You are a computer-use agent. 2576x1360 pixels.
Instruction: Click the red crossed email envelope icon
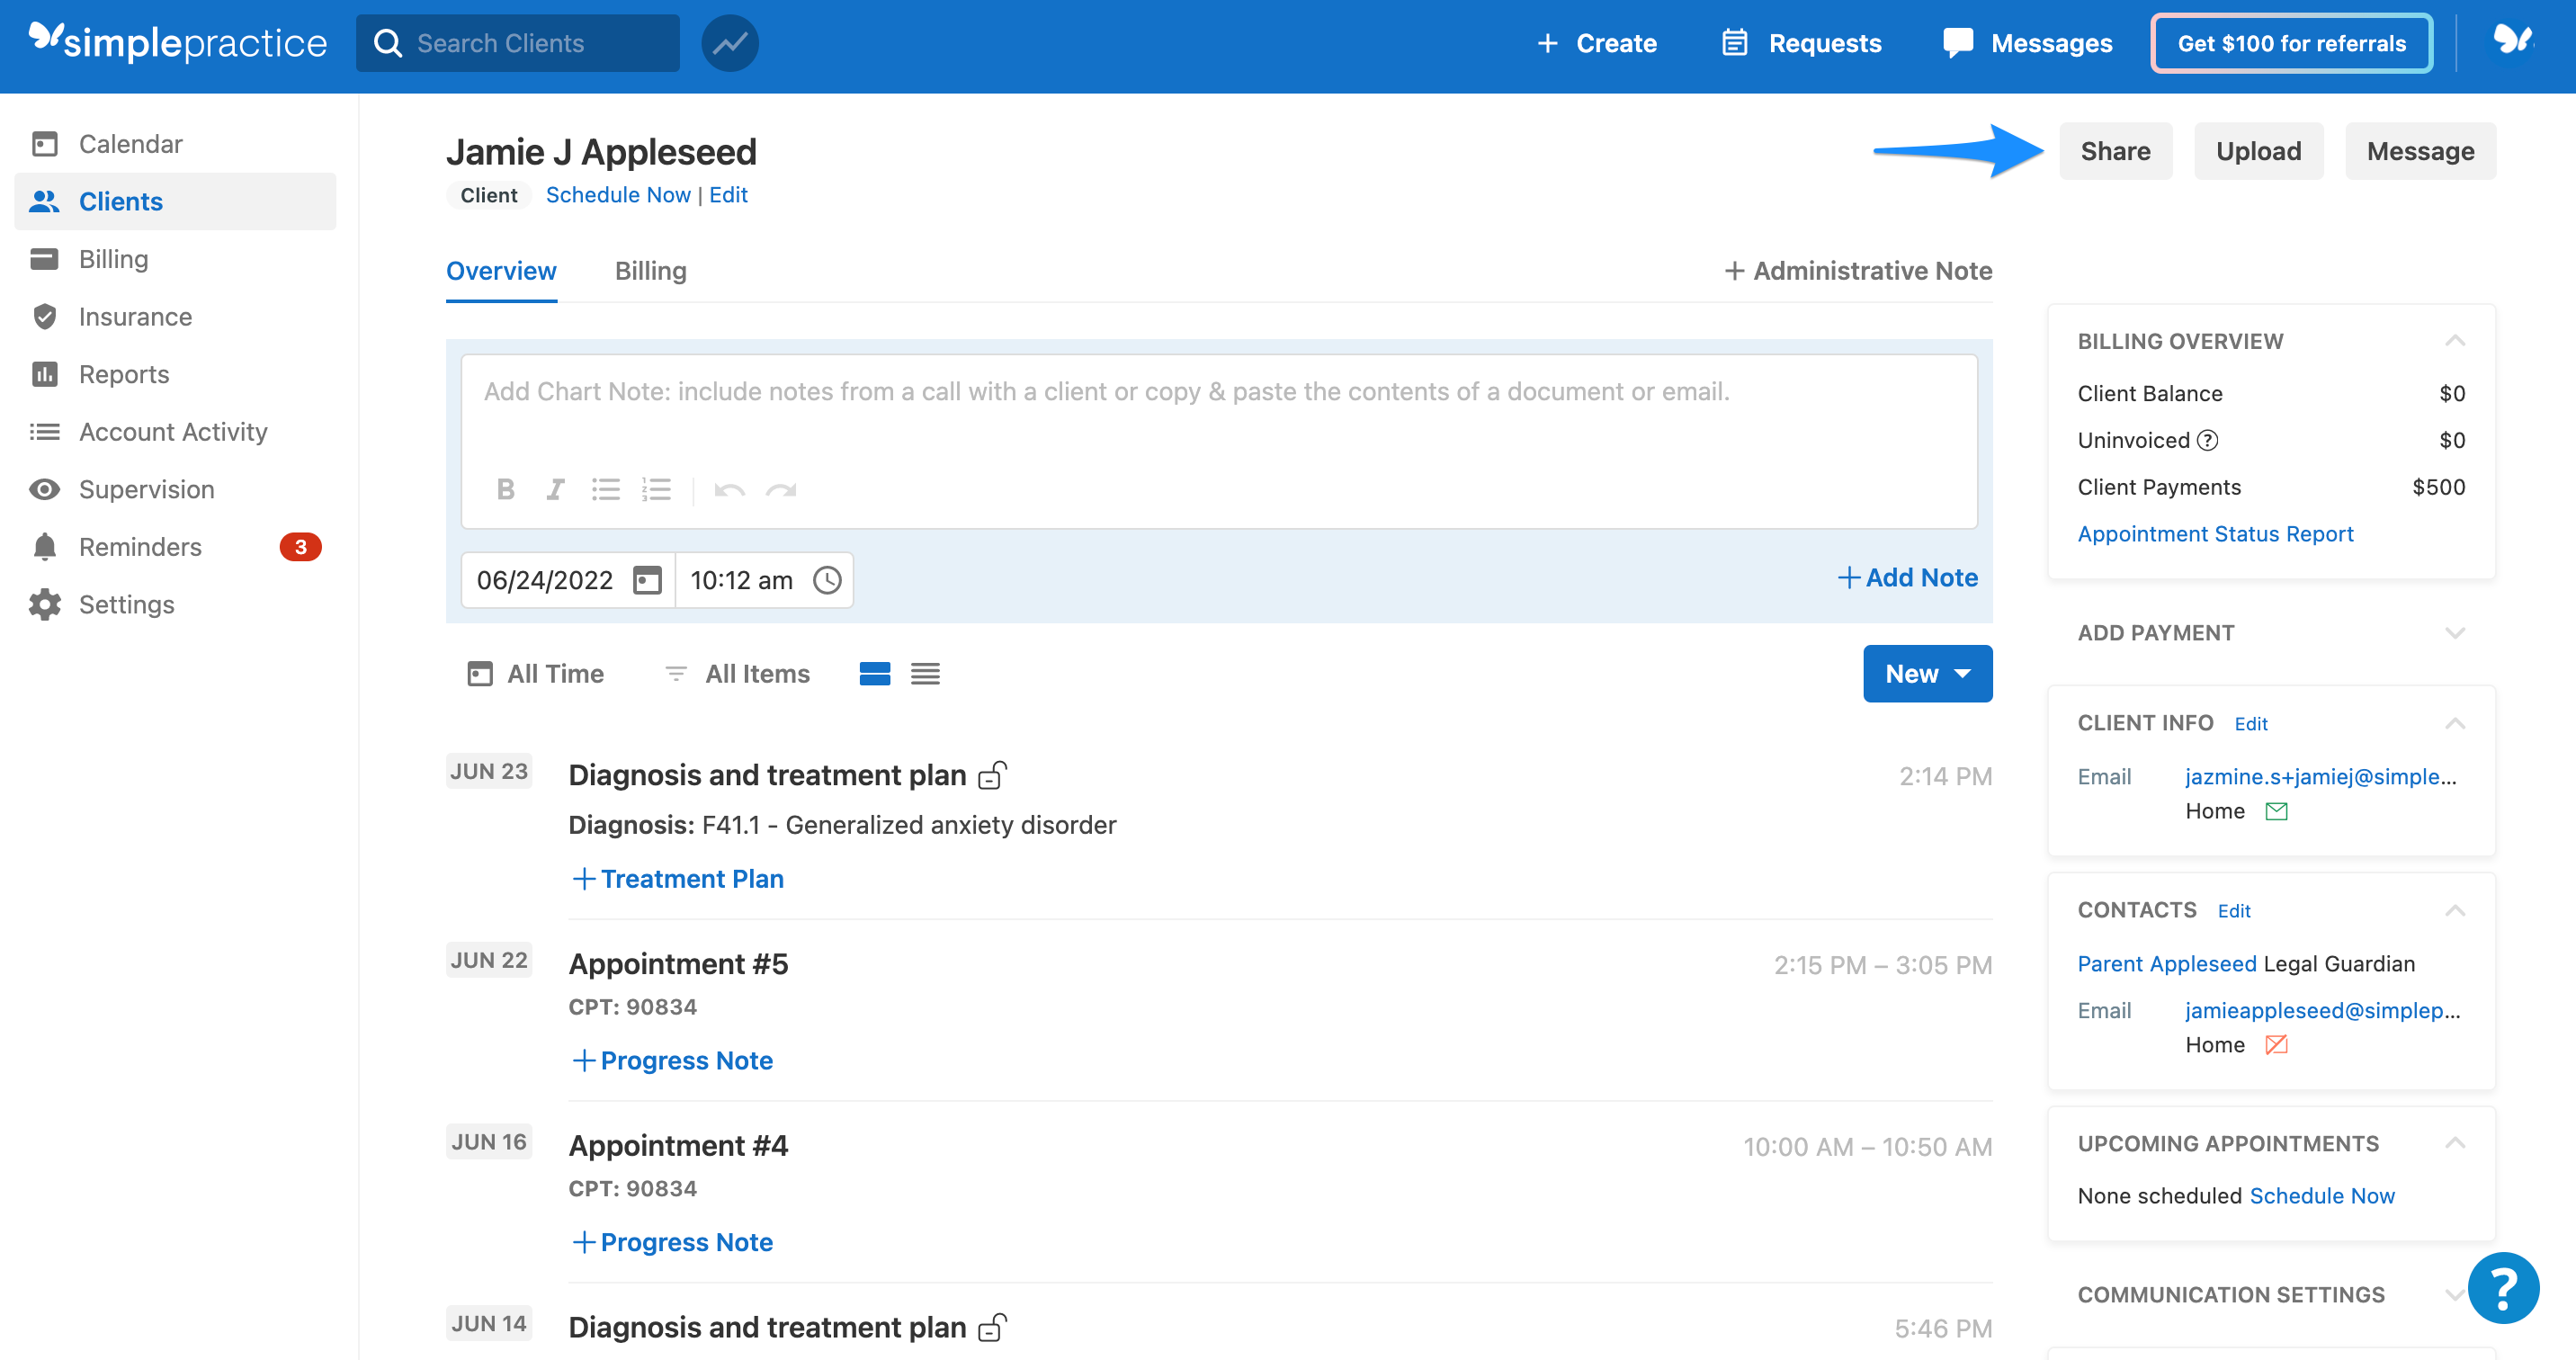pyautogui.click(x=2276, y=1045)
